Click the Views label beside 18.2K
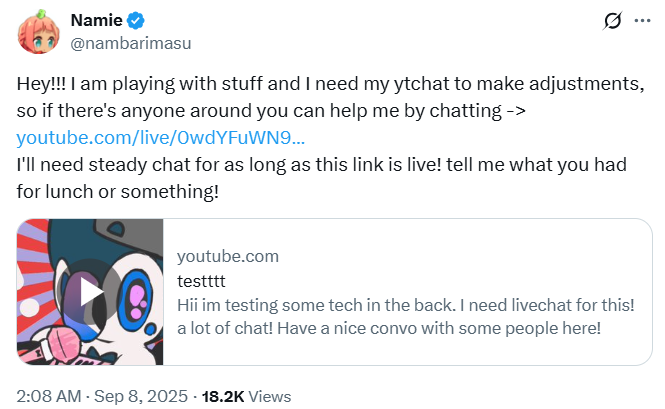Screen dimensions: 665x409 point(269,395)
